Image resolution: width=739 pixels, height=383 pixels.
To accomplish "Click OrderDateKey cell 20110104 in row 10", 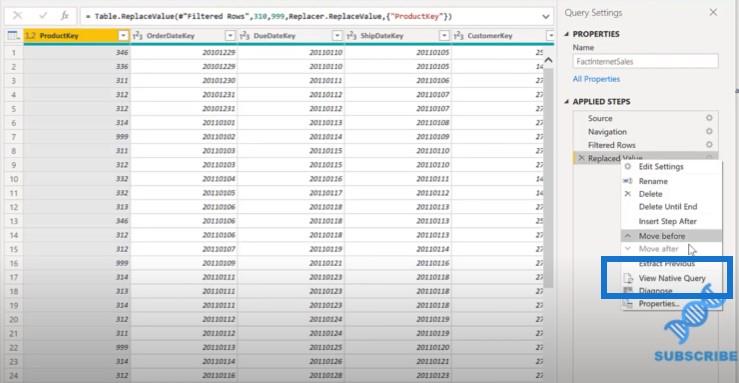I will pyautogui.click(x=184, y=179).
